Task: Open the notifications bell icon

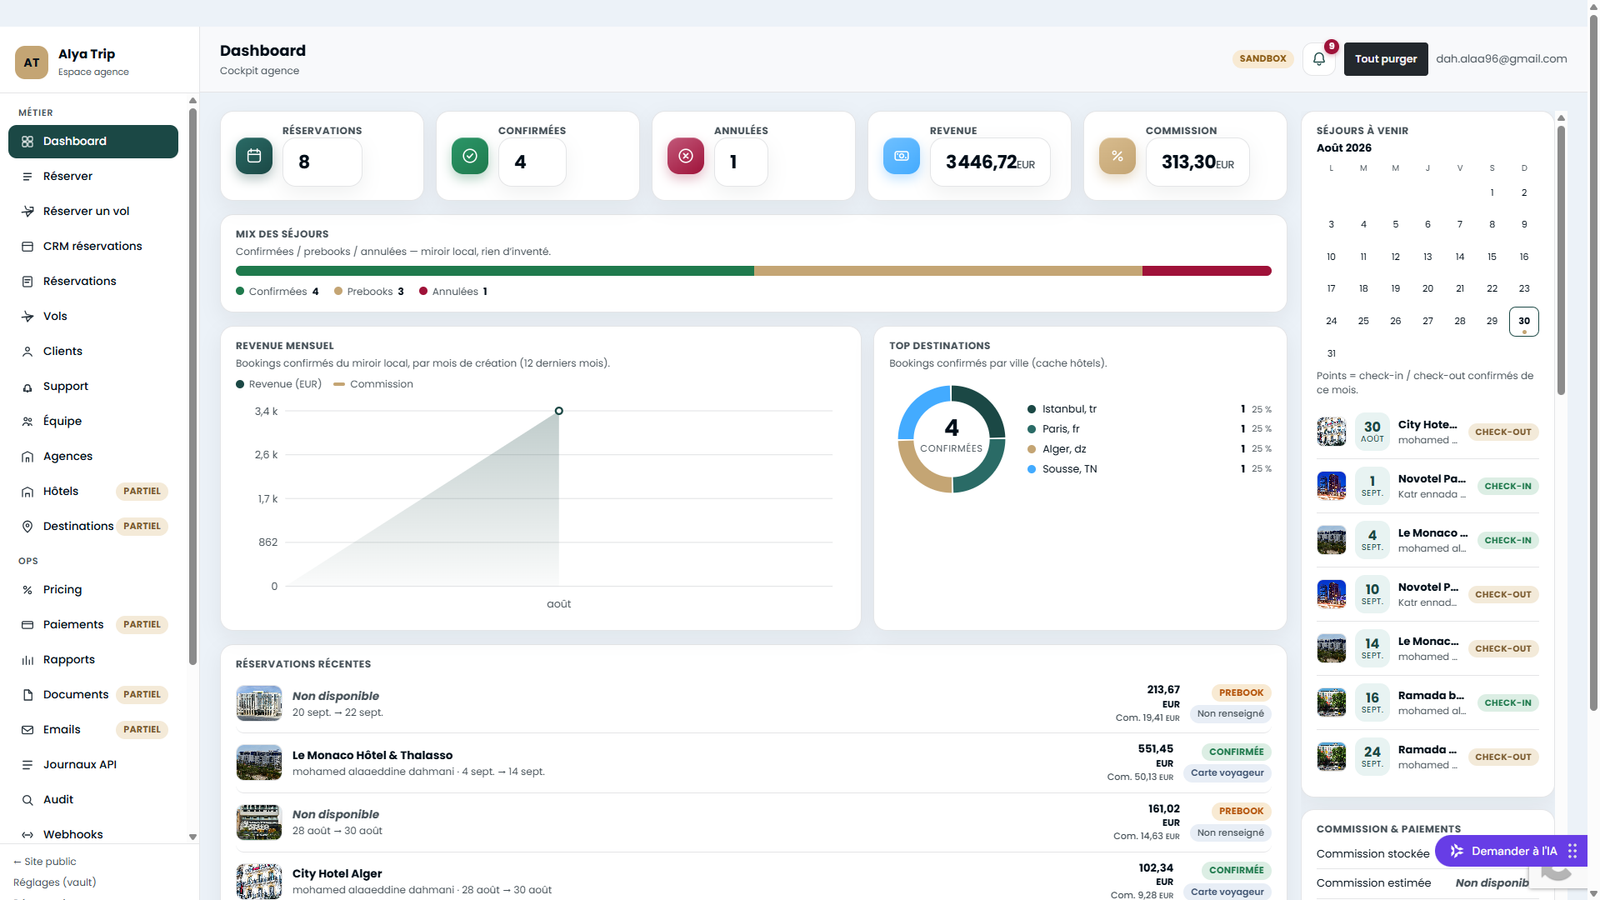Action: coord(1319,59)
